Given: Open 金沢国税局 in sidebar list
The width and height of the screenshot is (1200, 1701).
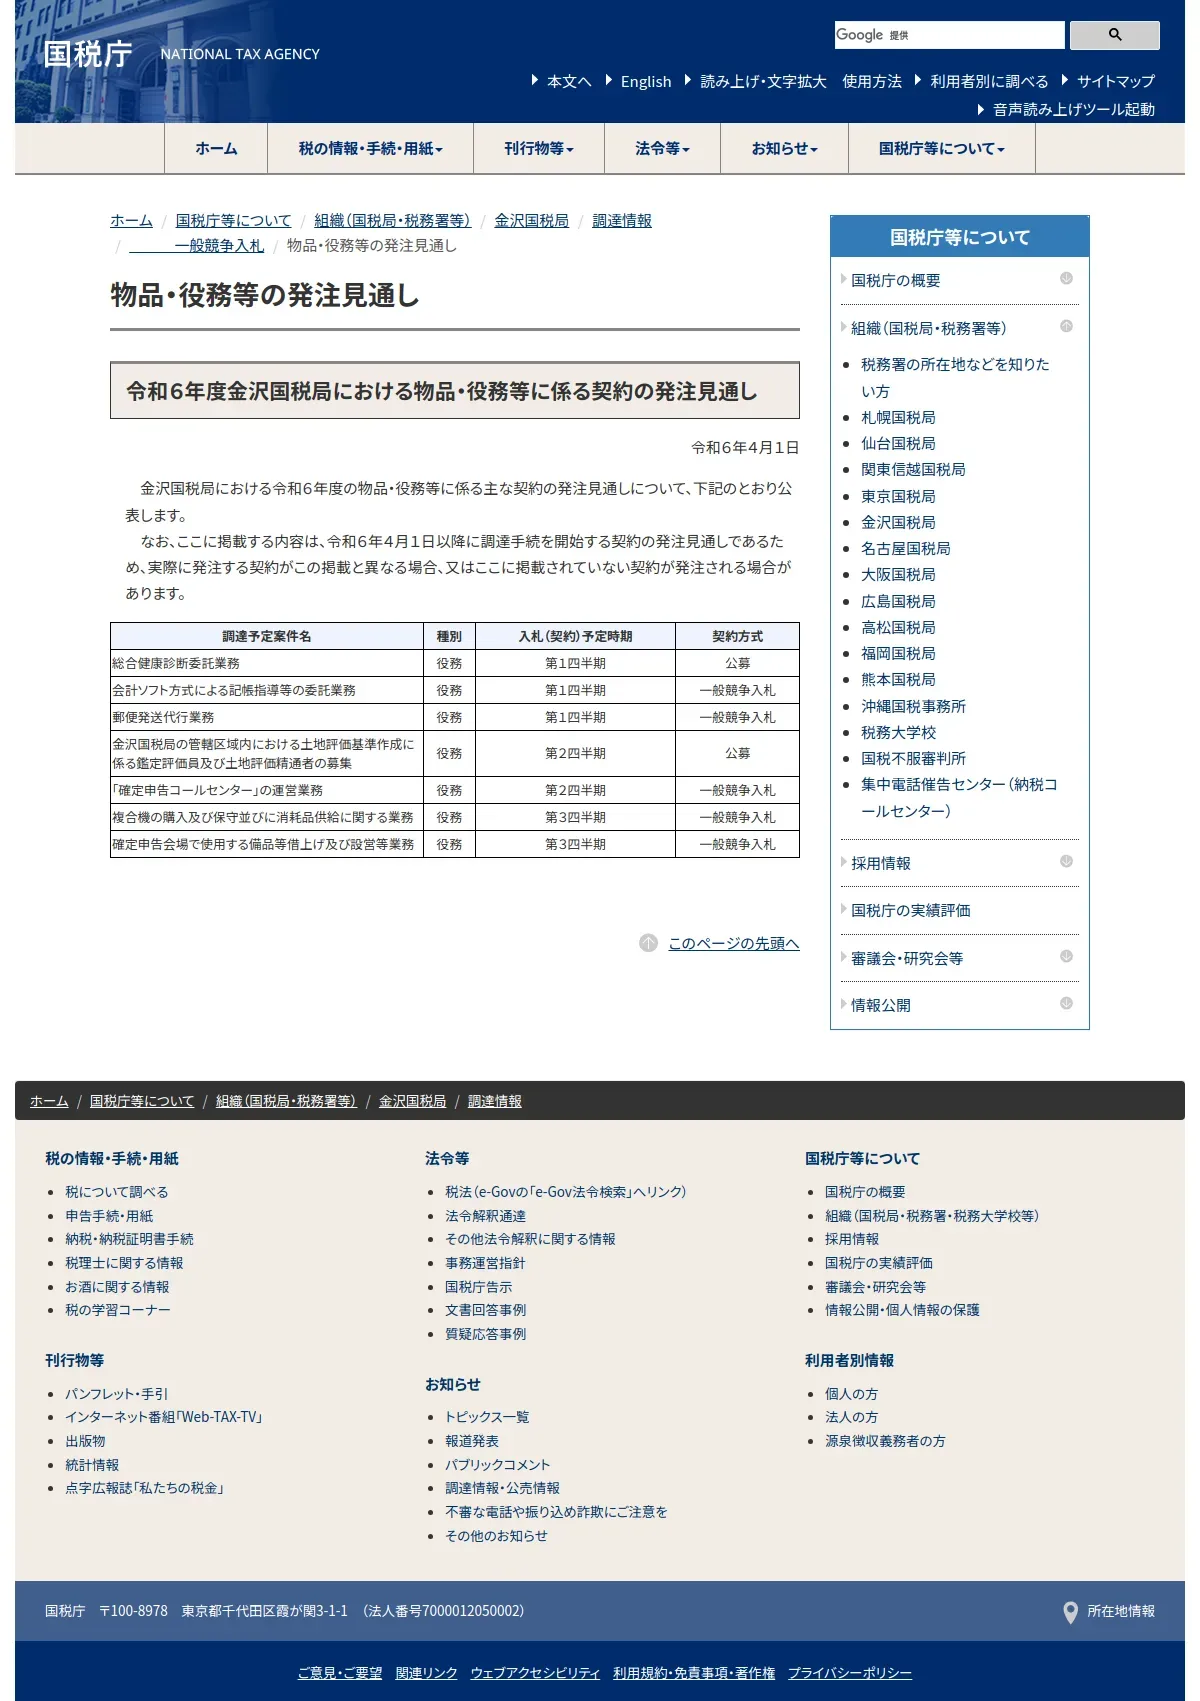Looking at the screenshot, I should coord(898,522).
